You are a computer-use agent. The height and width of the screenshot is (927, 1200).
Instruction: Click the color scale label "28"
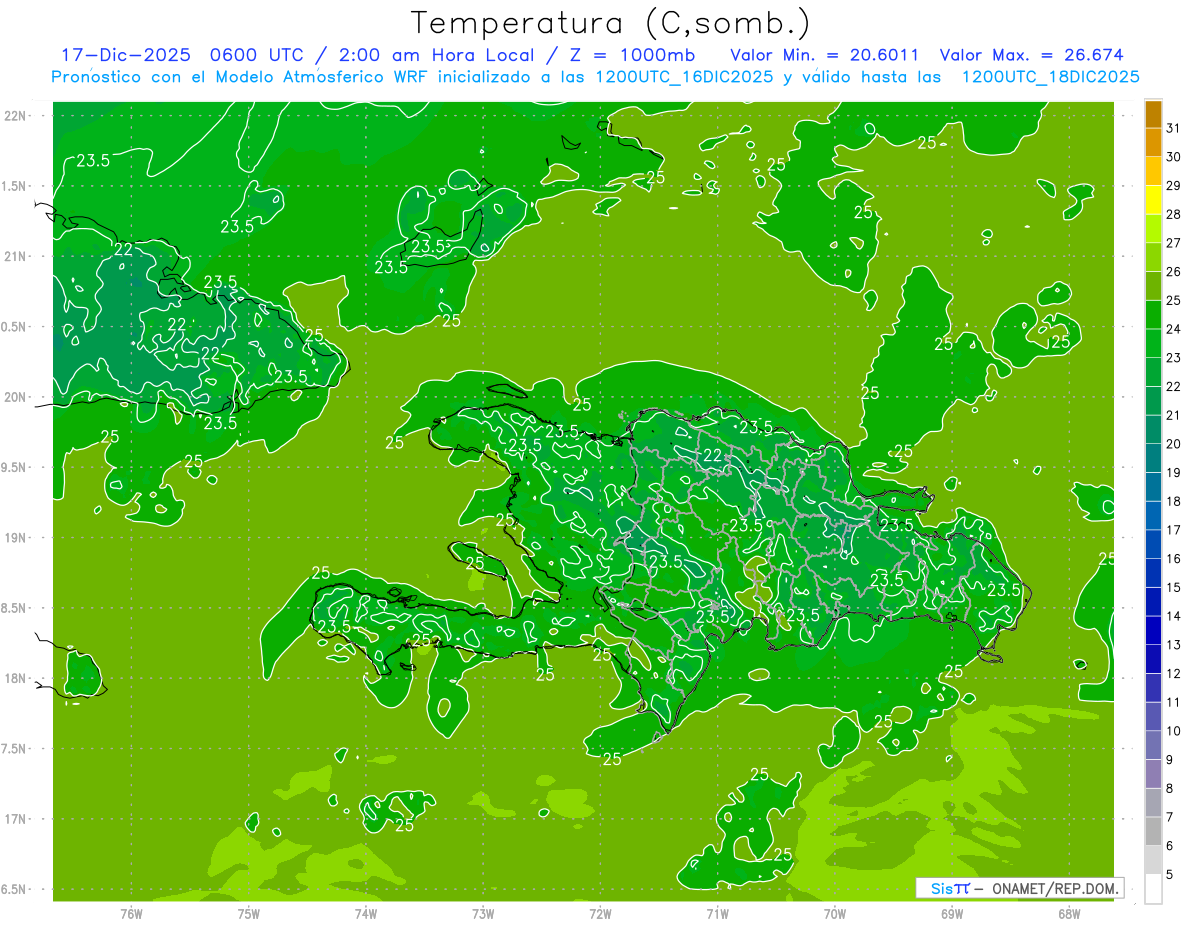(x=1174, y=214)
